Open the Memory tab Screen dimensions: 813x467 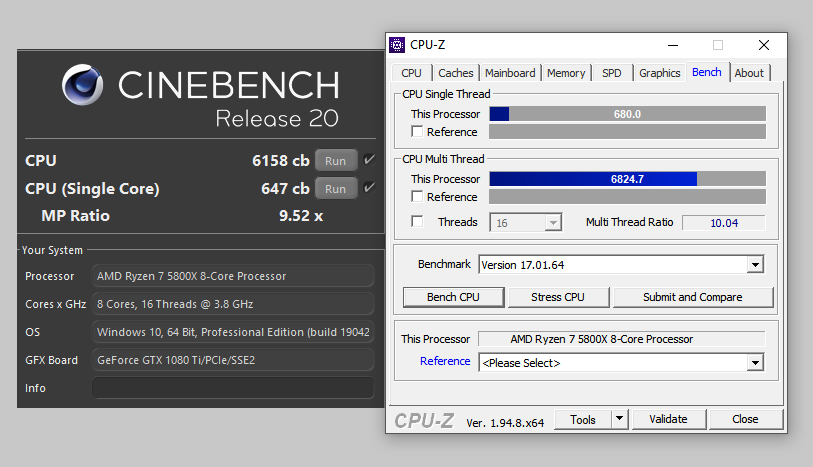(566, 73)
